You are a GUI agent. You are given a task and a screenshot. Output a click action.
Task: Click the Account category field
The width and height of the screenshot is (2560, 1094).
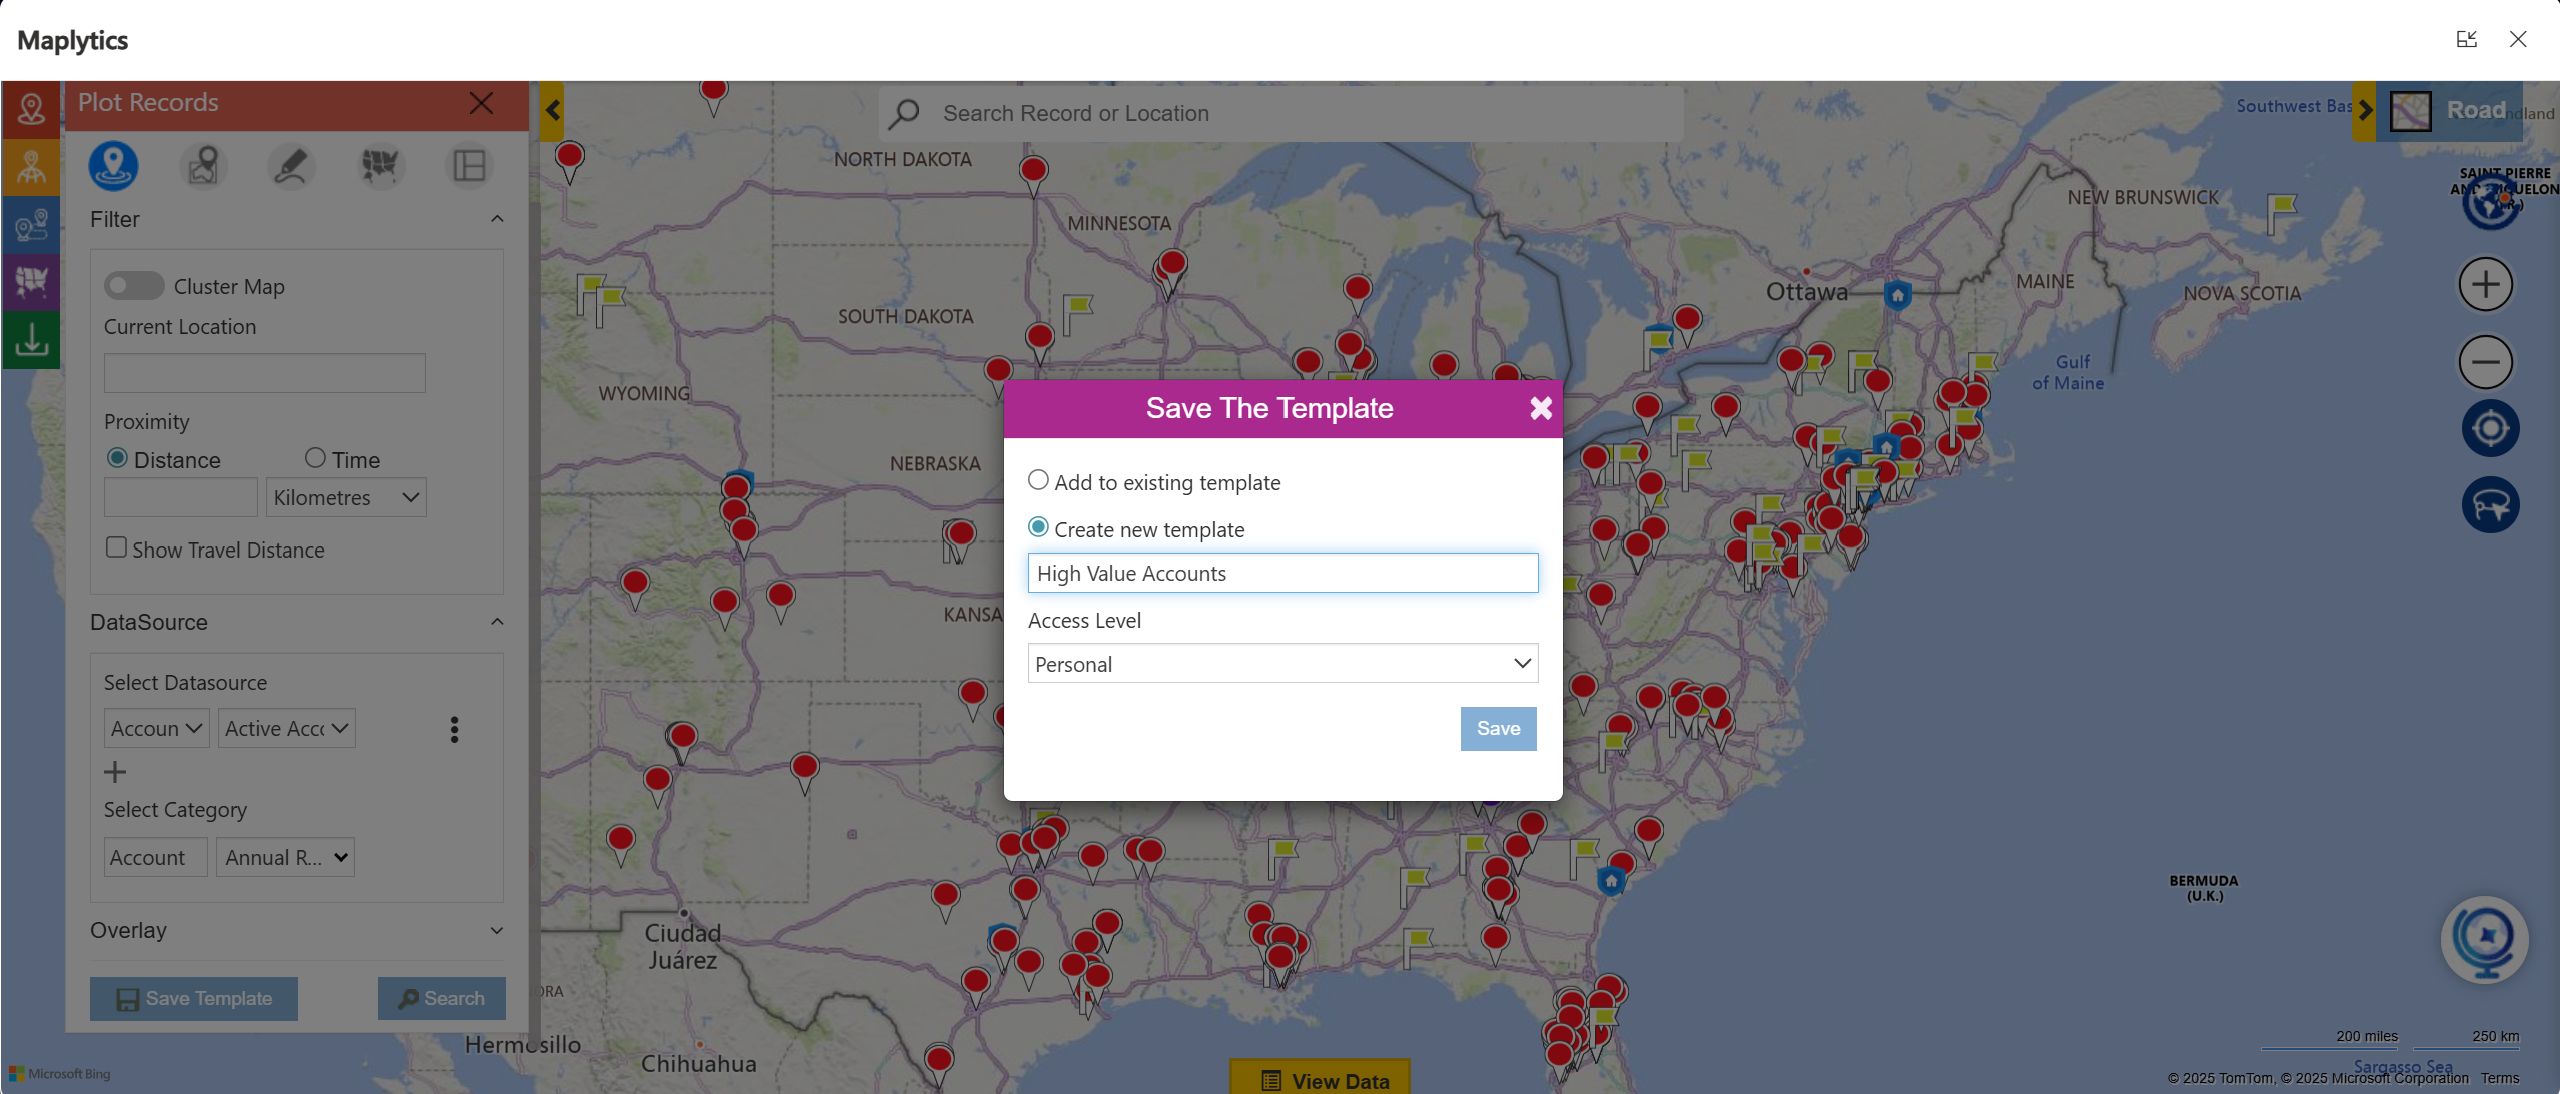156,858
